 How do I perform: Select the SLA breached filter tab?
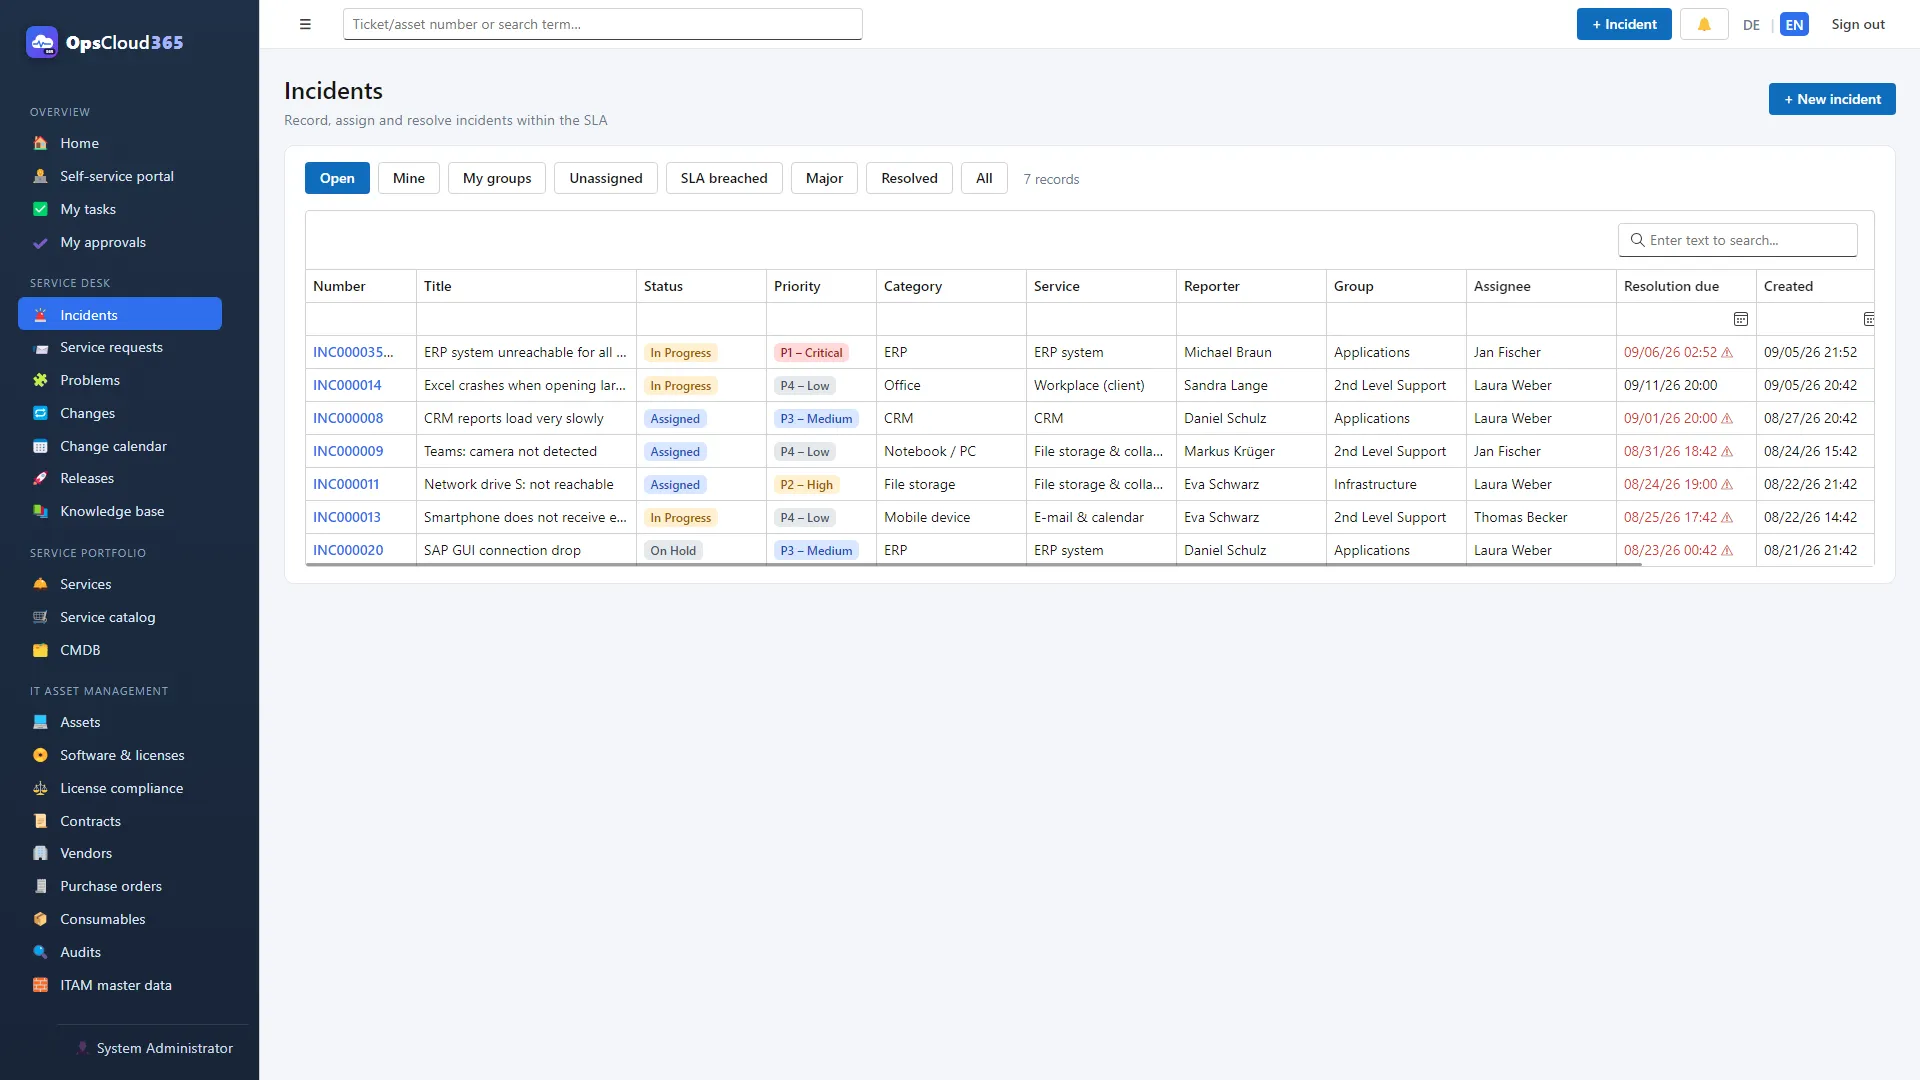coord(724,178)
